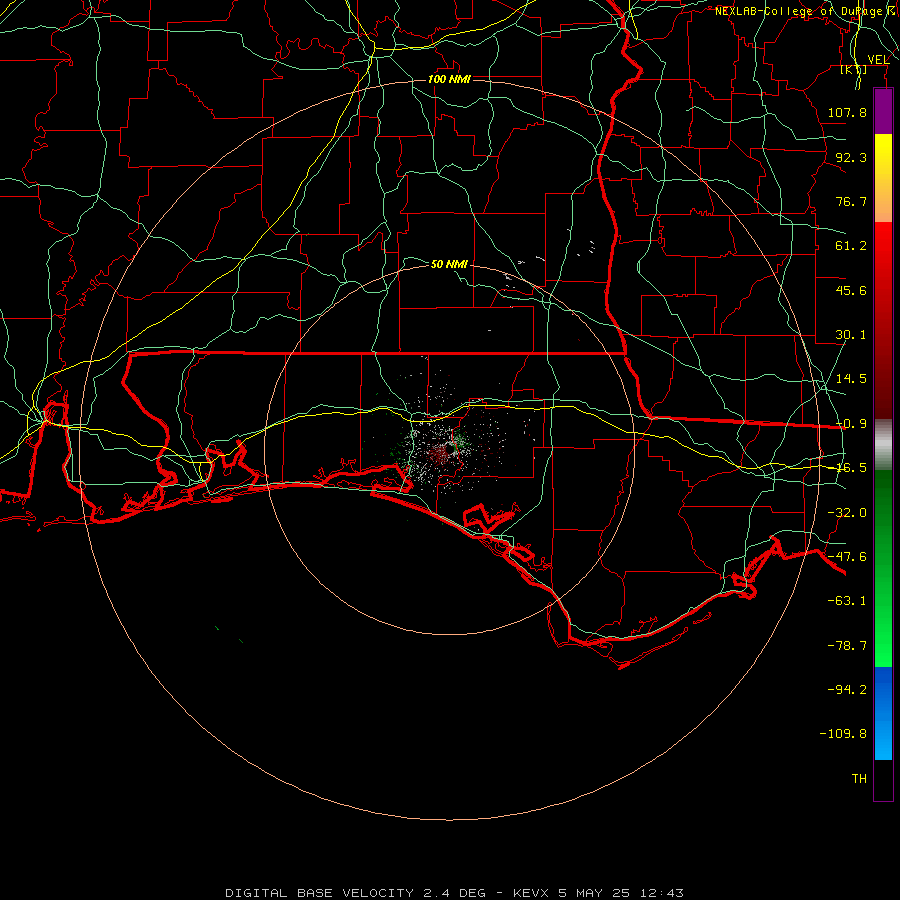This screenshot has height=900, width=900.
Task: Select the 92.3 scale value
Action: 851,157
